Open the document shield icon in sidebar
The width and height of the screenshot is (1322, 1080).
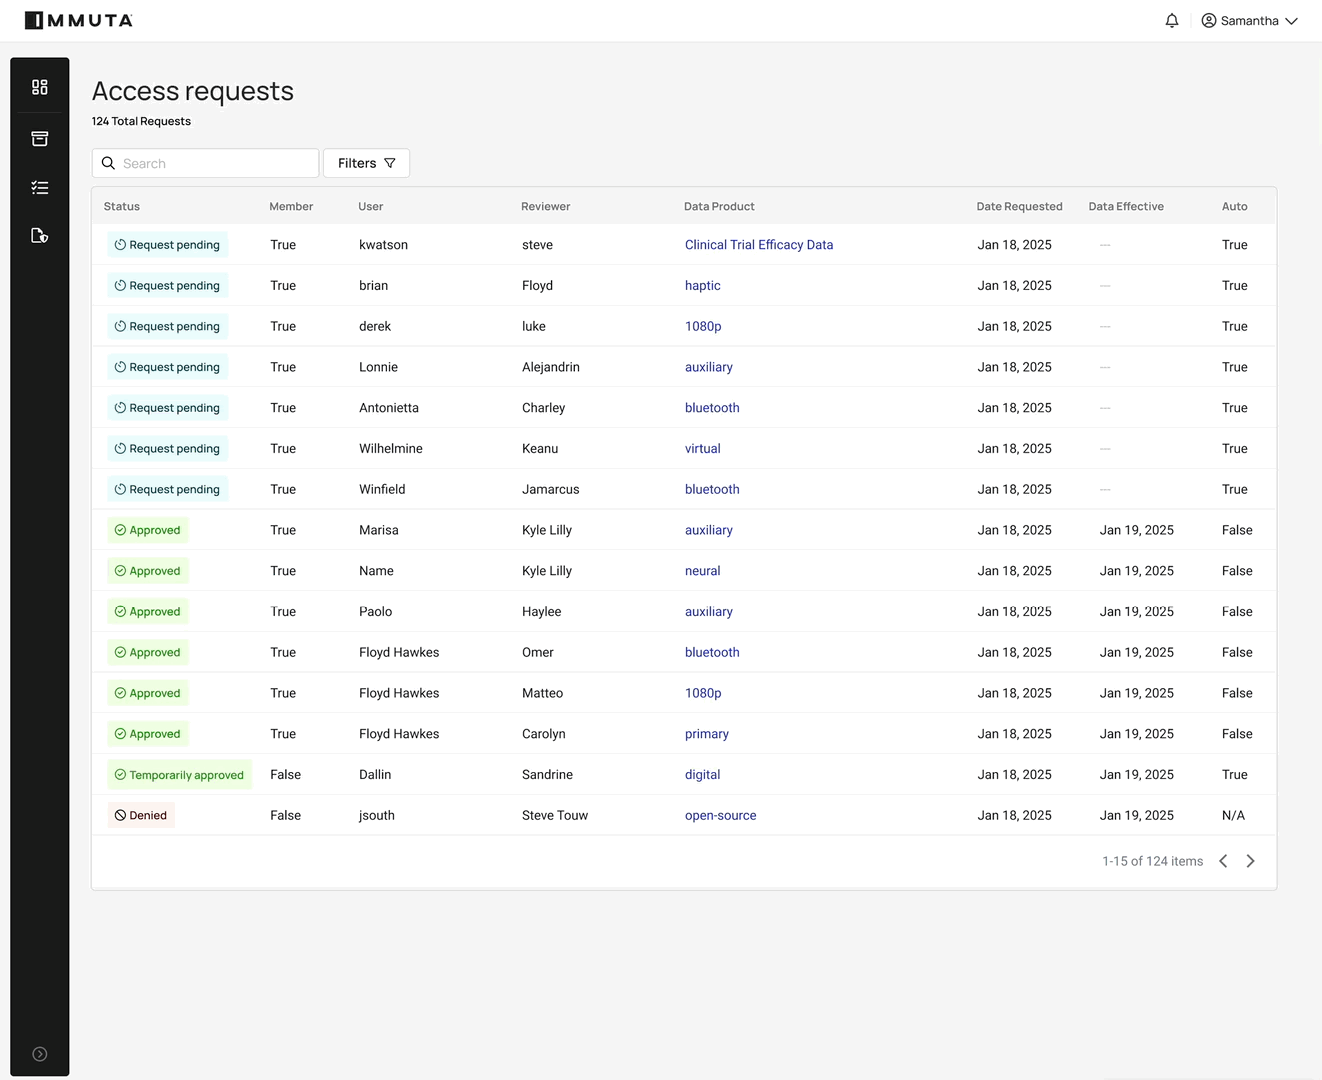click(x=40, y=236)
